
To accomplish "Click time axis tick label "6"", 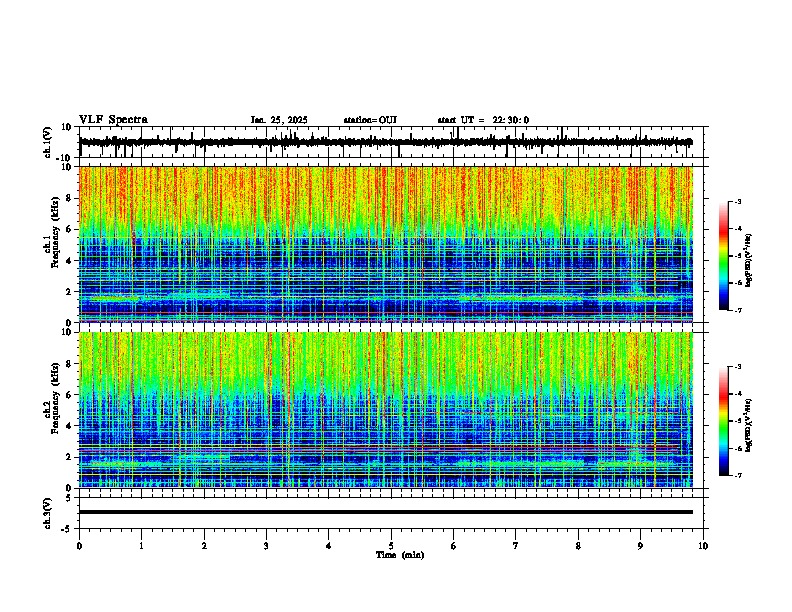I will [x=453, y=546].
